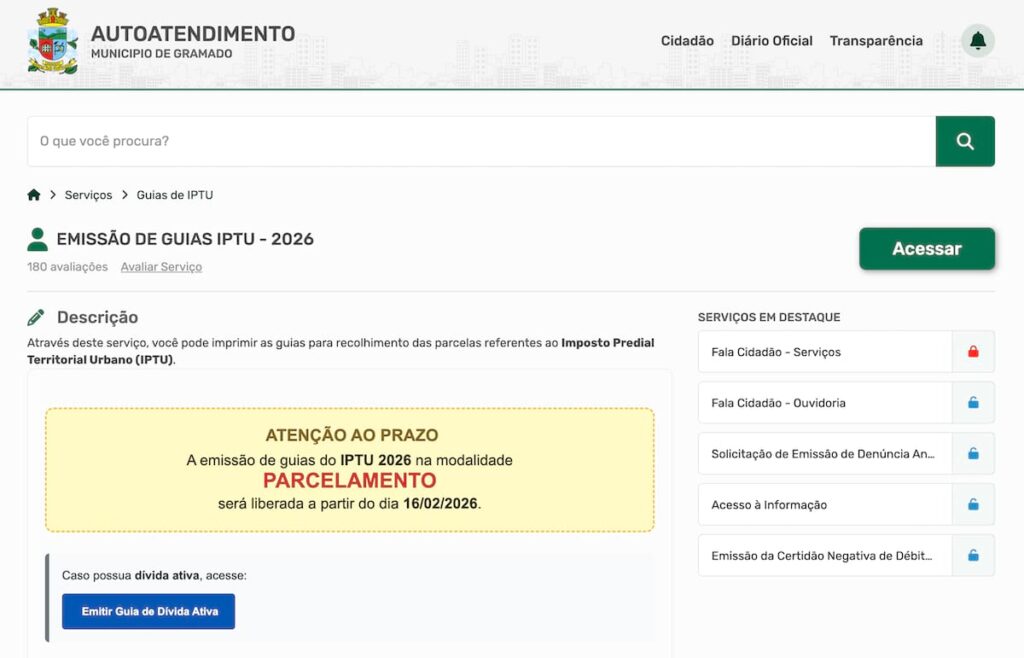Open the Fala Cidadão - Serviços featured service

[825, 352]
